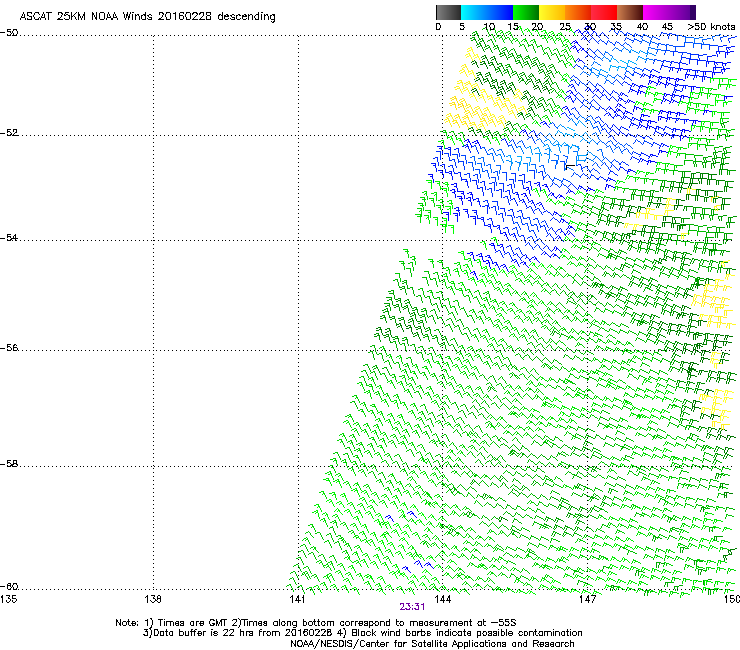Click the gray 0-5 knots legend swatch

click(448, 12)
